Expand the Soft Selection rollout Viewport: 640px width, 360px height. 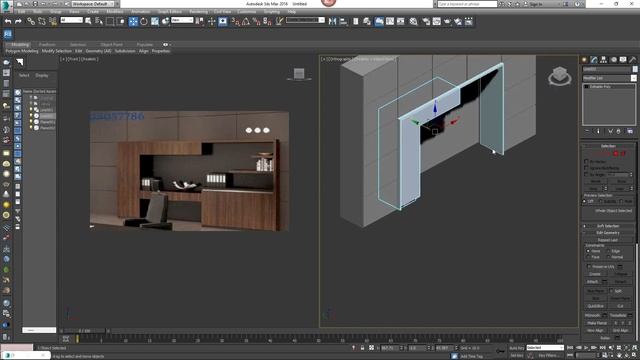point(608,226)
